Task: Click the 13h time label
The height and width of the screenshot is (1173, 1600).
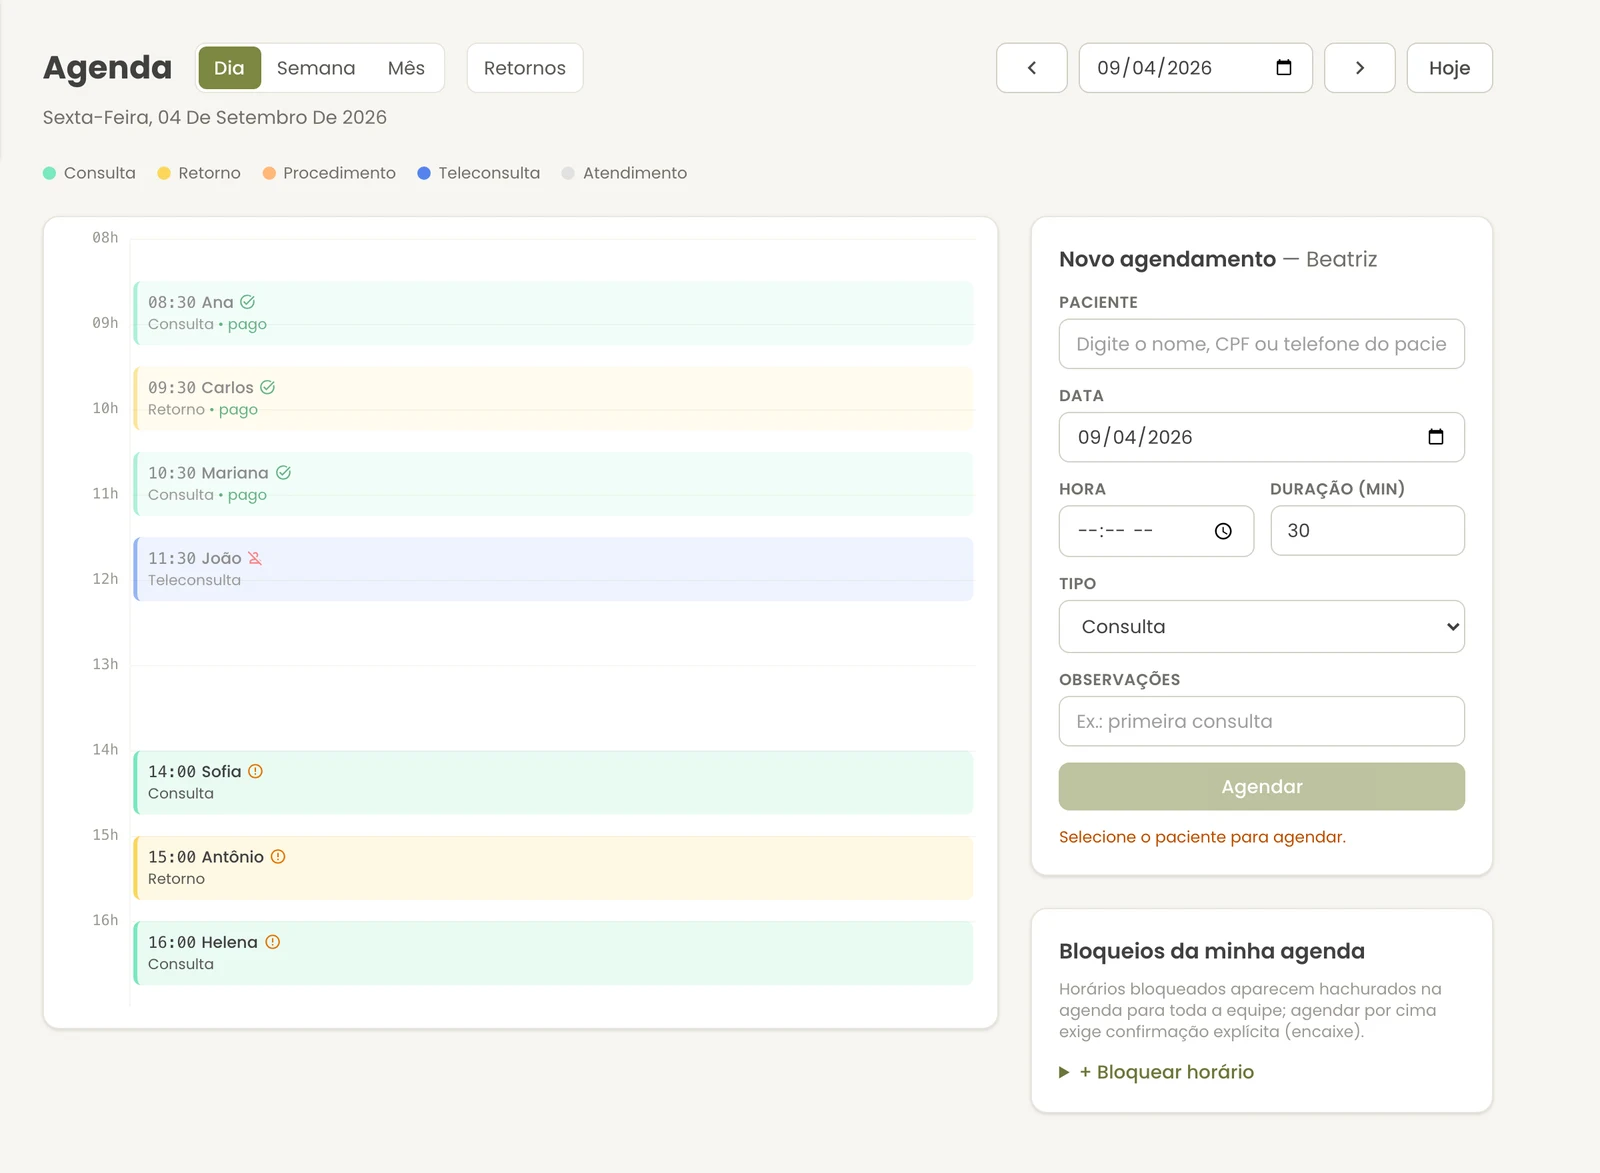Action: pos(105,664)
